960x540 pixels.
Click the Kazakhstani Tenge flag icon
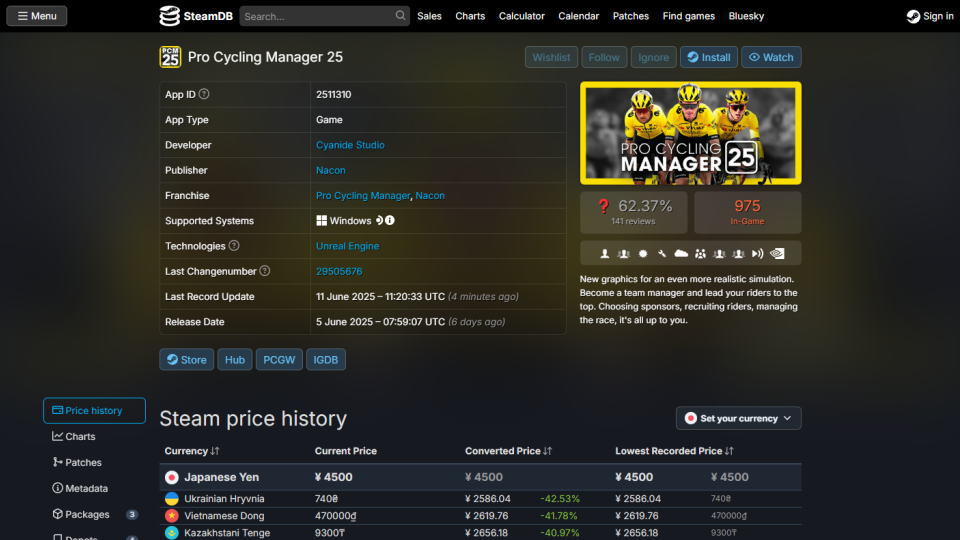171,533
